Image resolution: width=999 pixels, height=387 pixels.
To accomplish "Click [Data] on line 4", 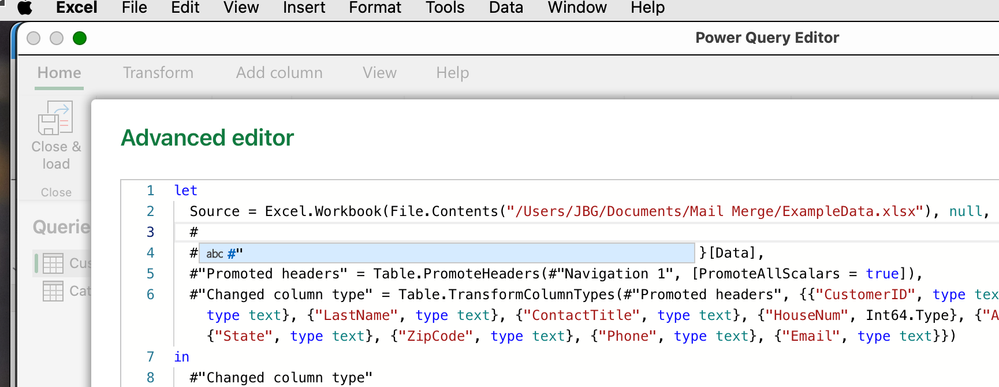I will click(732, 254).
